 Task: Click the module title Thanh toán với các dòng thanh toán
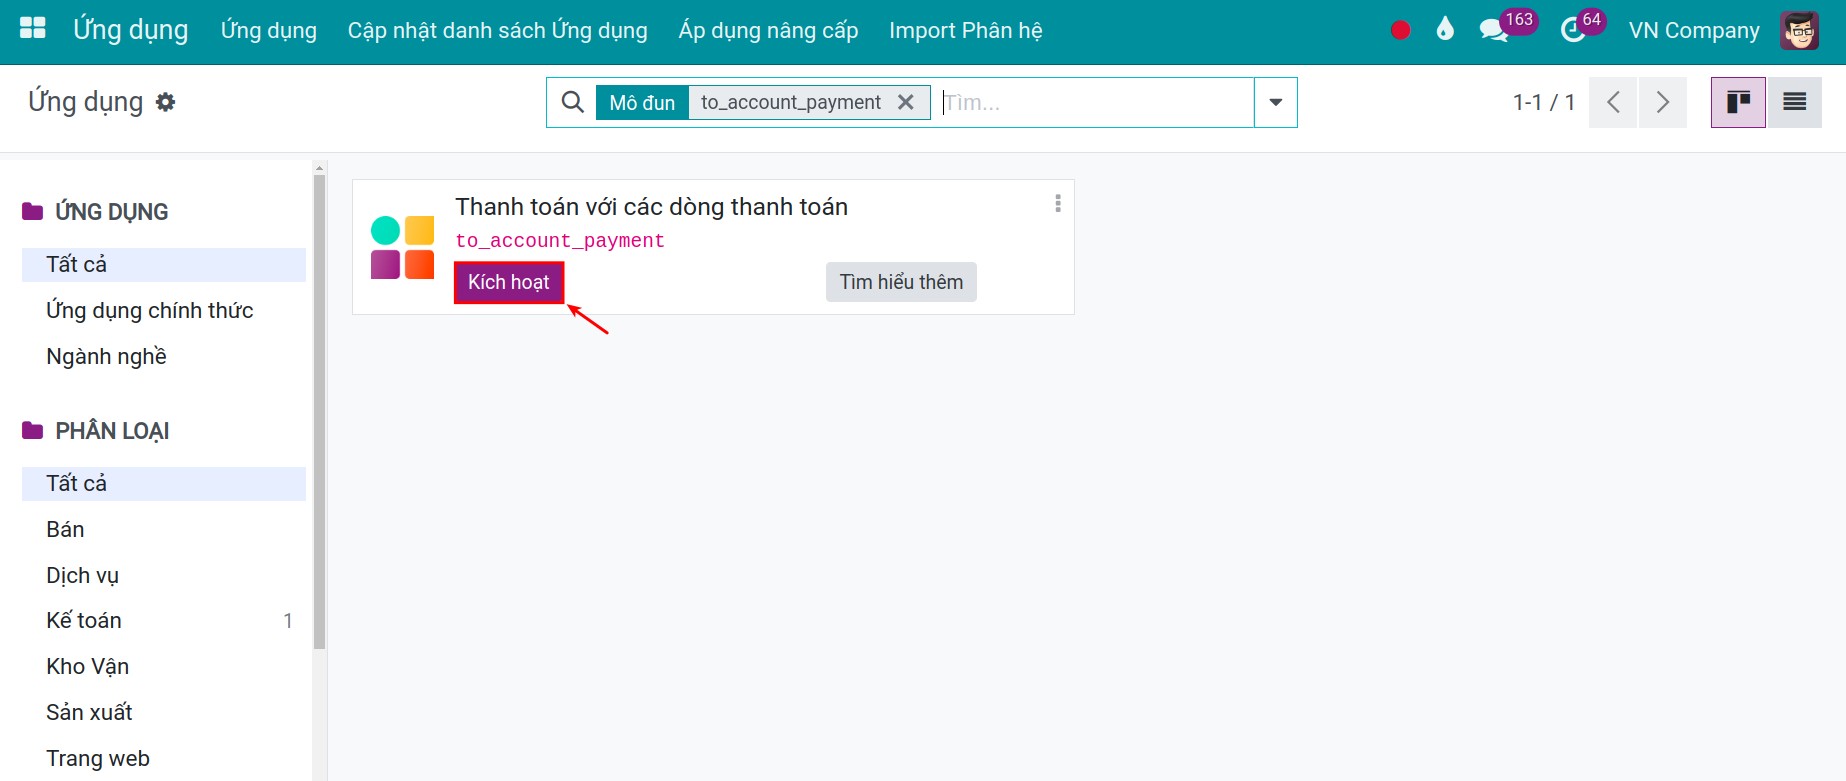coord(652,207)
